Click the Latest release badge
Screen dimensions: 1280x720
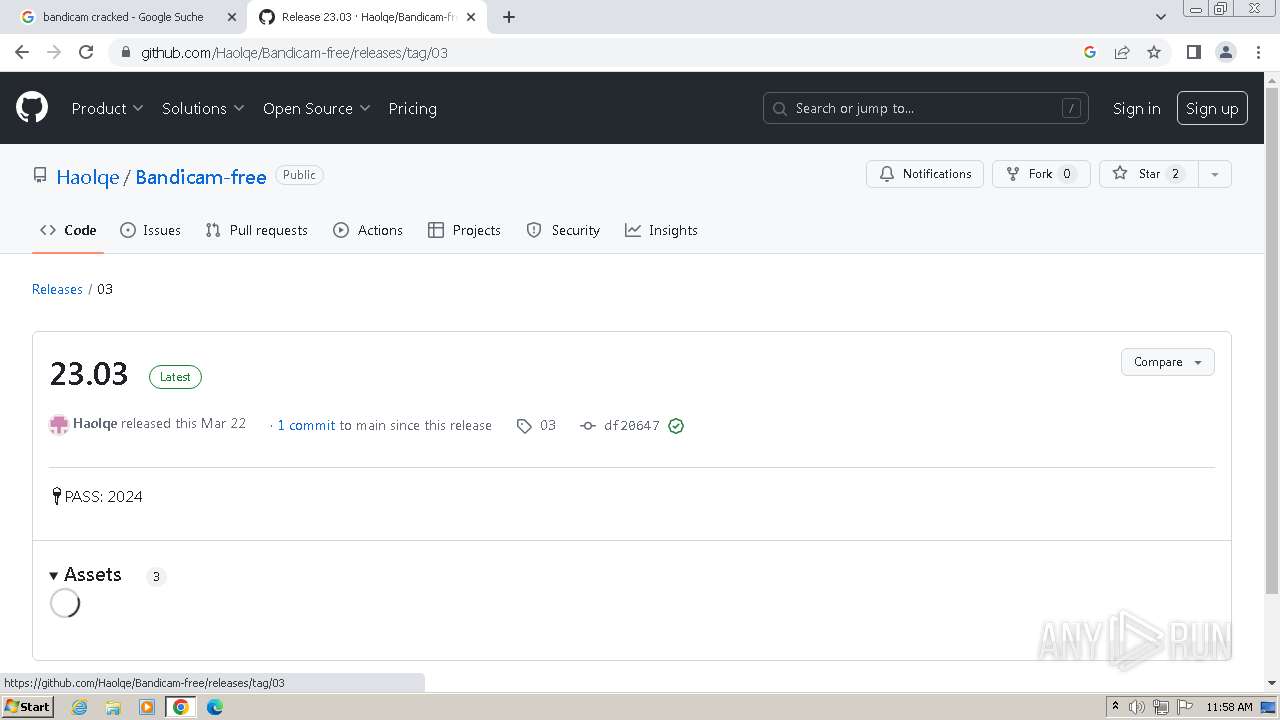coord(175,377)
